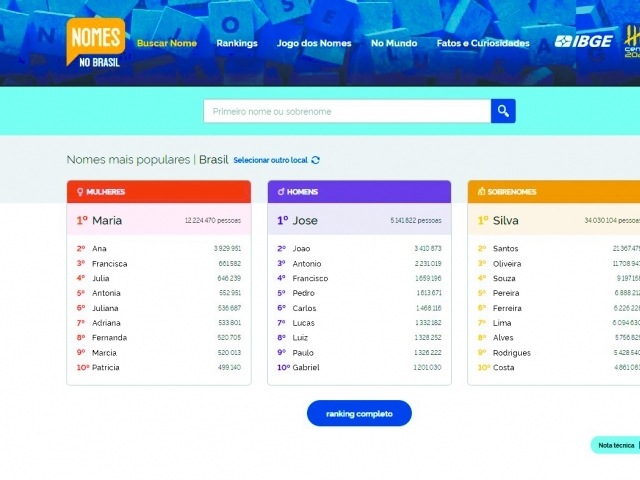Click the female symbol in Mulheres header
The width and height of the screenshot is (640, 480).
pos(79,191)
